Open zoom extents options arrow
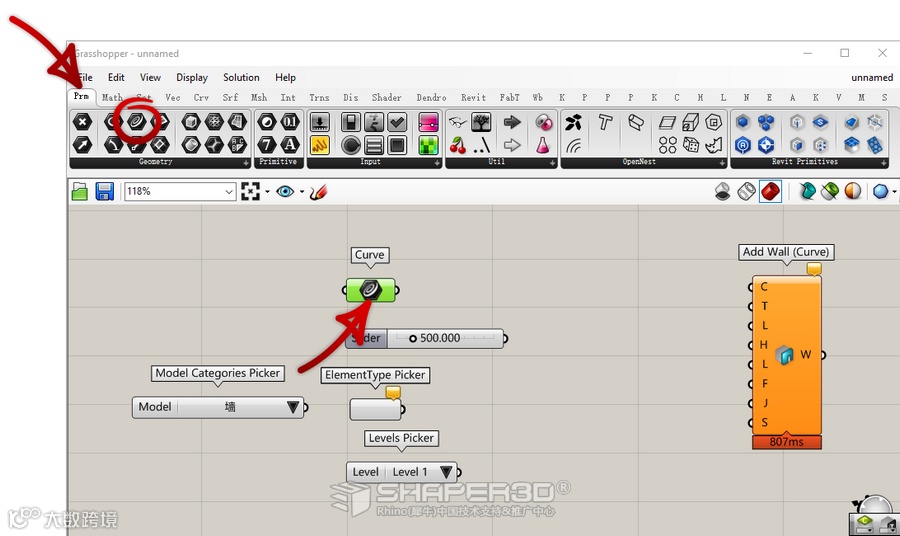This screenshot has height=536, width=900. [x=267, y=192]
